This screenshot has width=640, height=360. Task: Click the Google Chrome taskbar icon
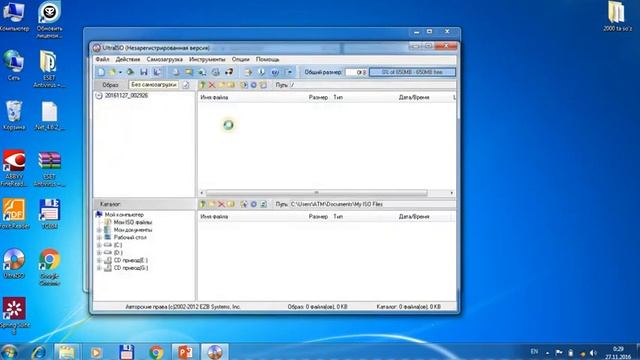(156, 352)
